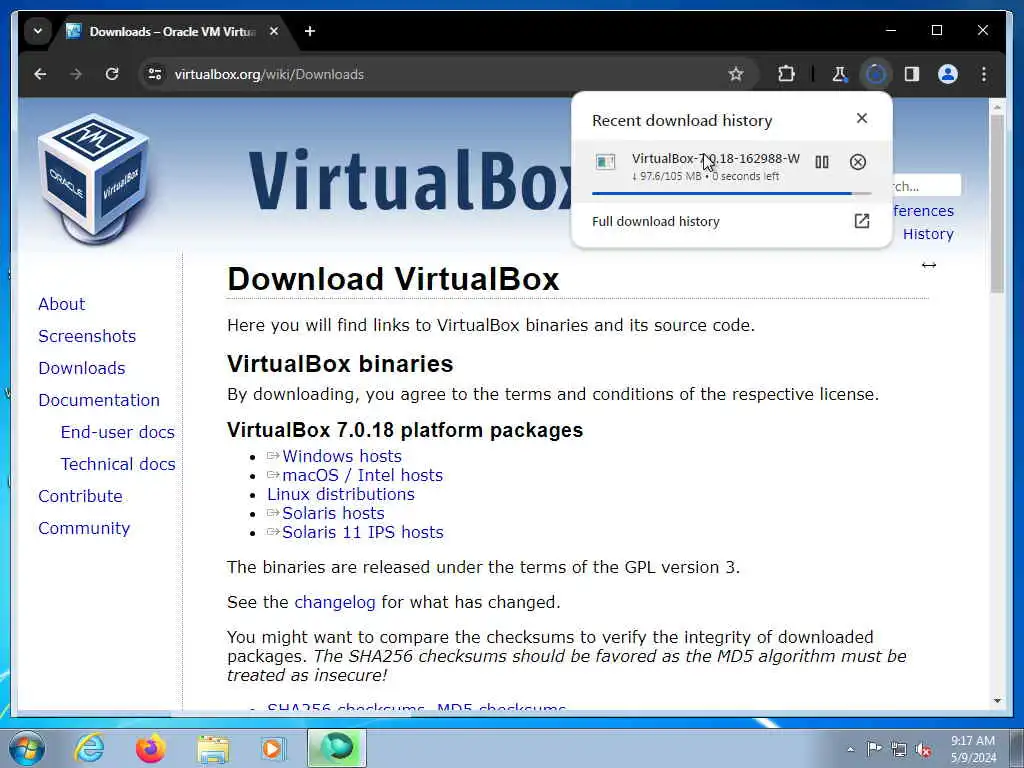
Task: Click the Action Center flag icon
Action: pos(874,749)
